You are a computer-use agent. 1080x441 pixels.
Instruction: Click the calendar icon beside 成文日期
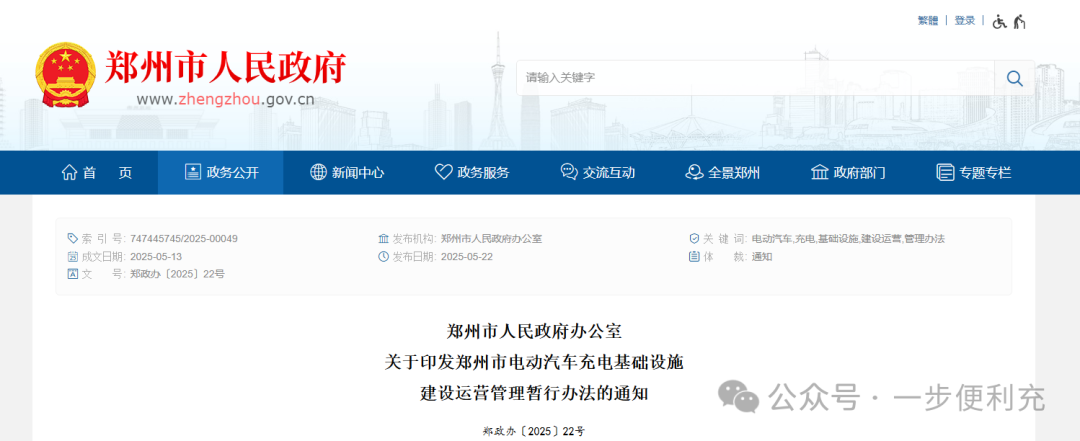[73, 257]
